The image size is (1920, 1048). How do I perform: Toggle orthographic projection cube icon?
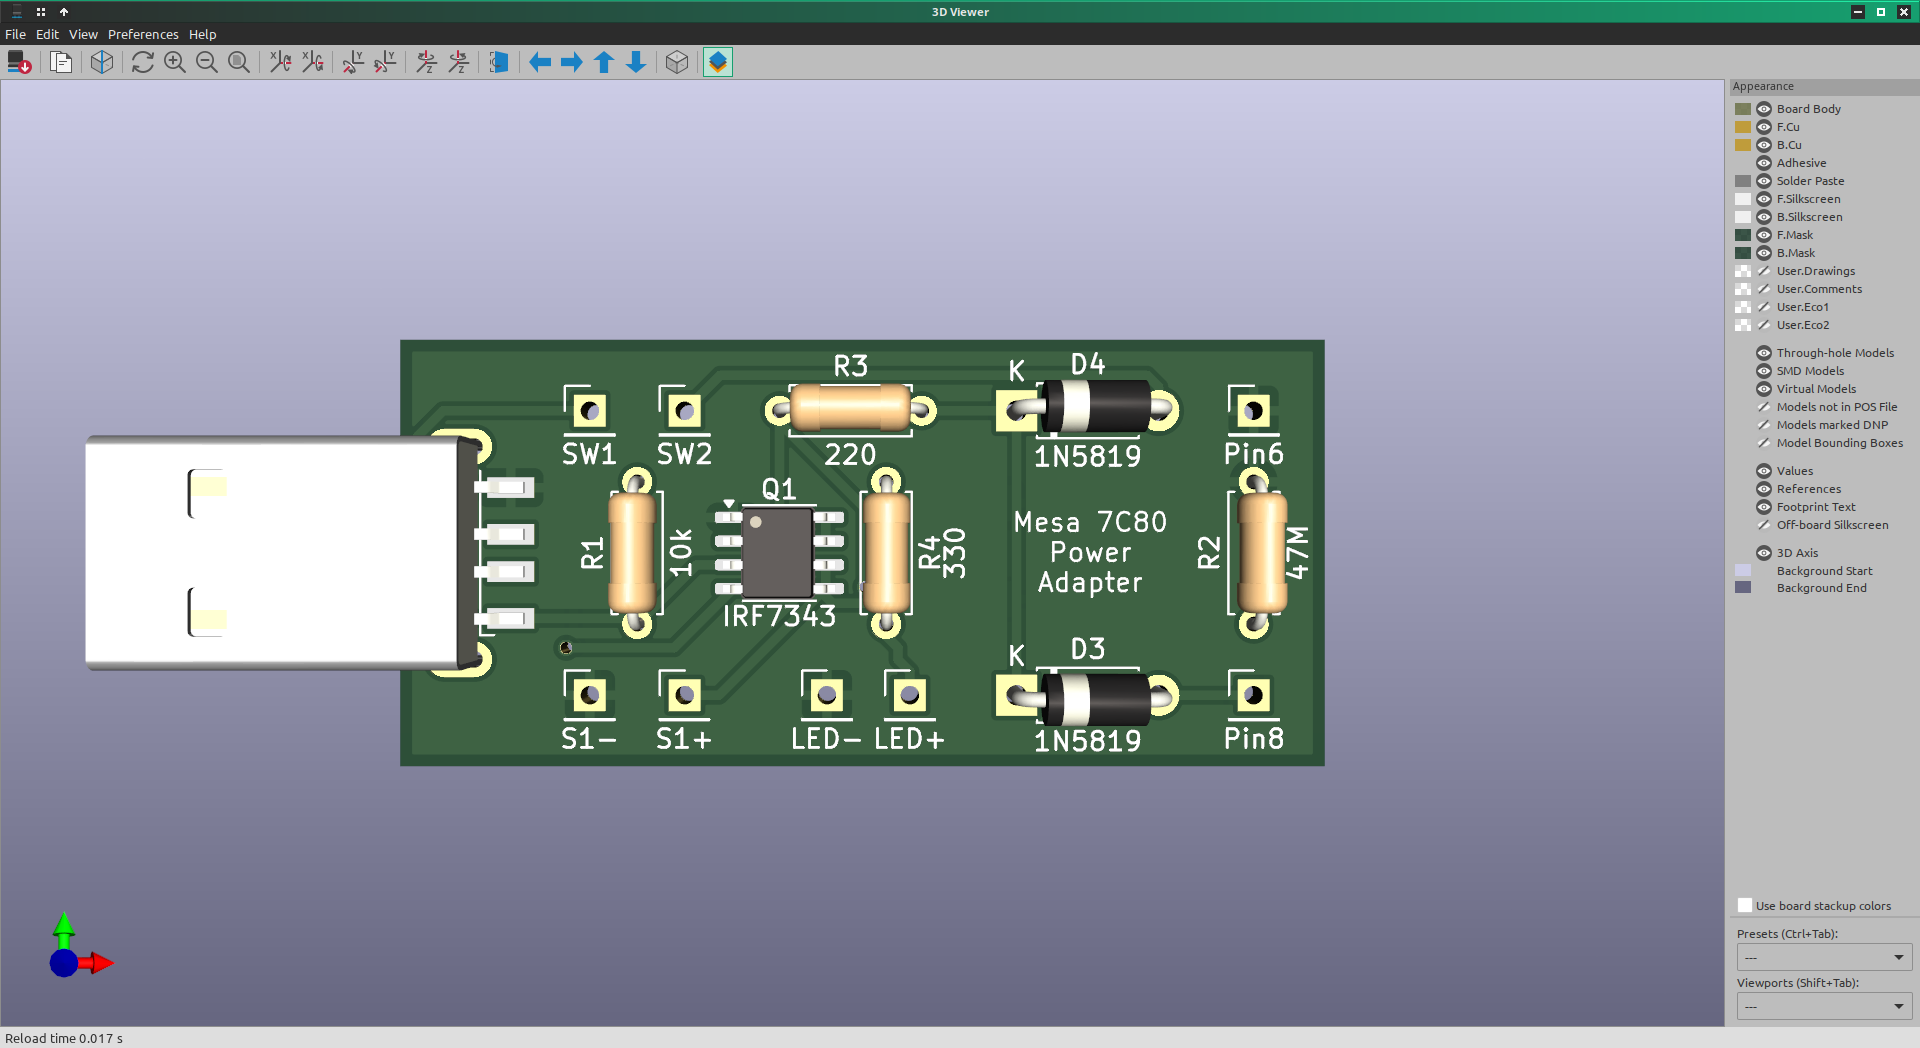pyautogui.click(x=677, y=62)
